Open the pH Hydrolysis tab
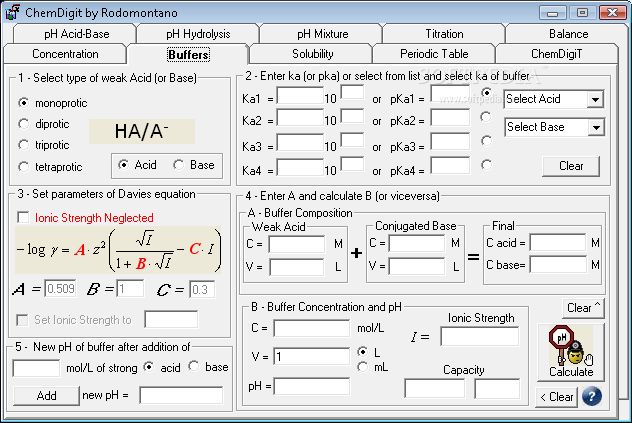This screenshot has width=632, height=423. coord(198,34)
